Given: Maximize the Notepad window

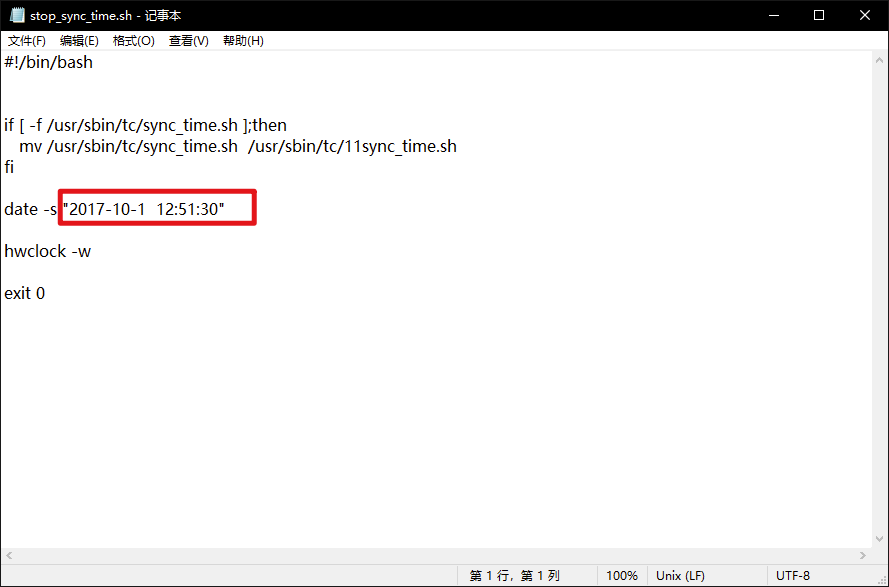Looking at the screenshot, I should pos(819,15).
